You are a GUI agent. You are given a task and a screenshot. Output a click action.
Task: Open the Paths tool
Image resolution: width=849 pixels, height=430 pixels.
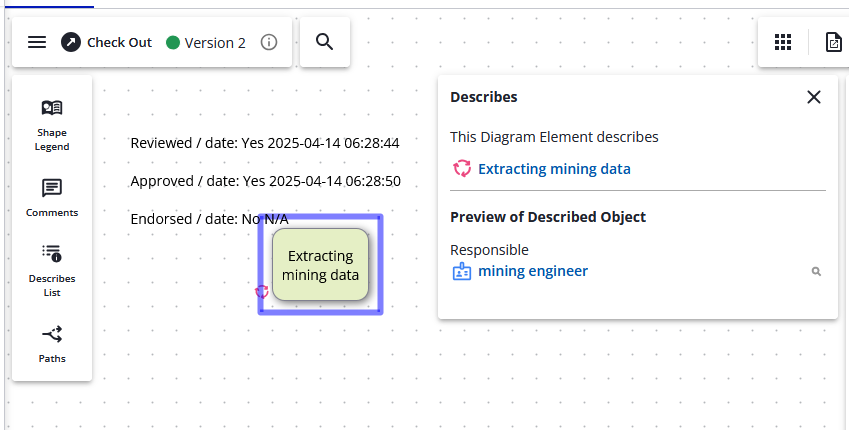[x=52, y=342]
